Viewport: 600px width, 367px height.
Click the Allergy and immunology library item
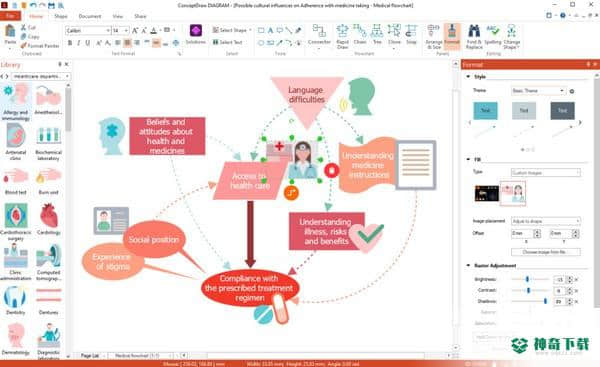point(16,103)
